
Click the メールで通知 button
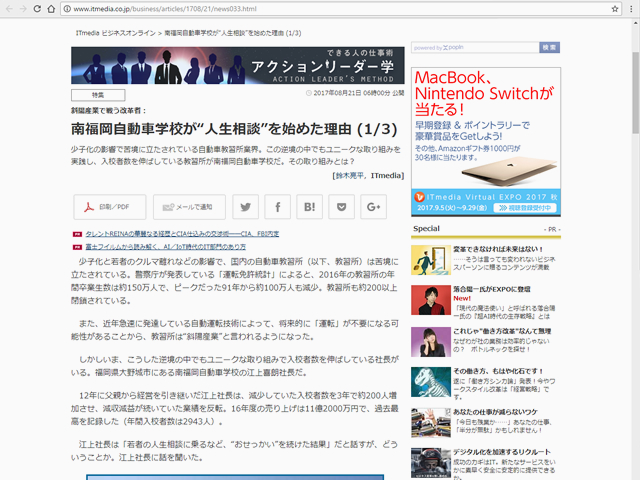point(189,207)
